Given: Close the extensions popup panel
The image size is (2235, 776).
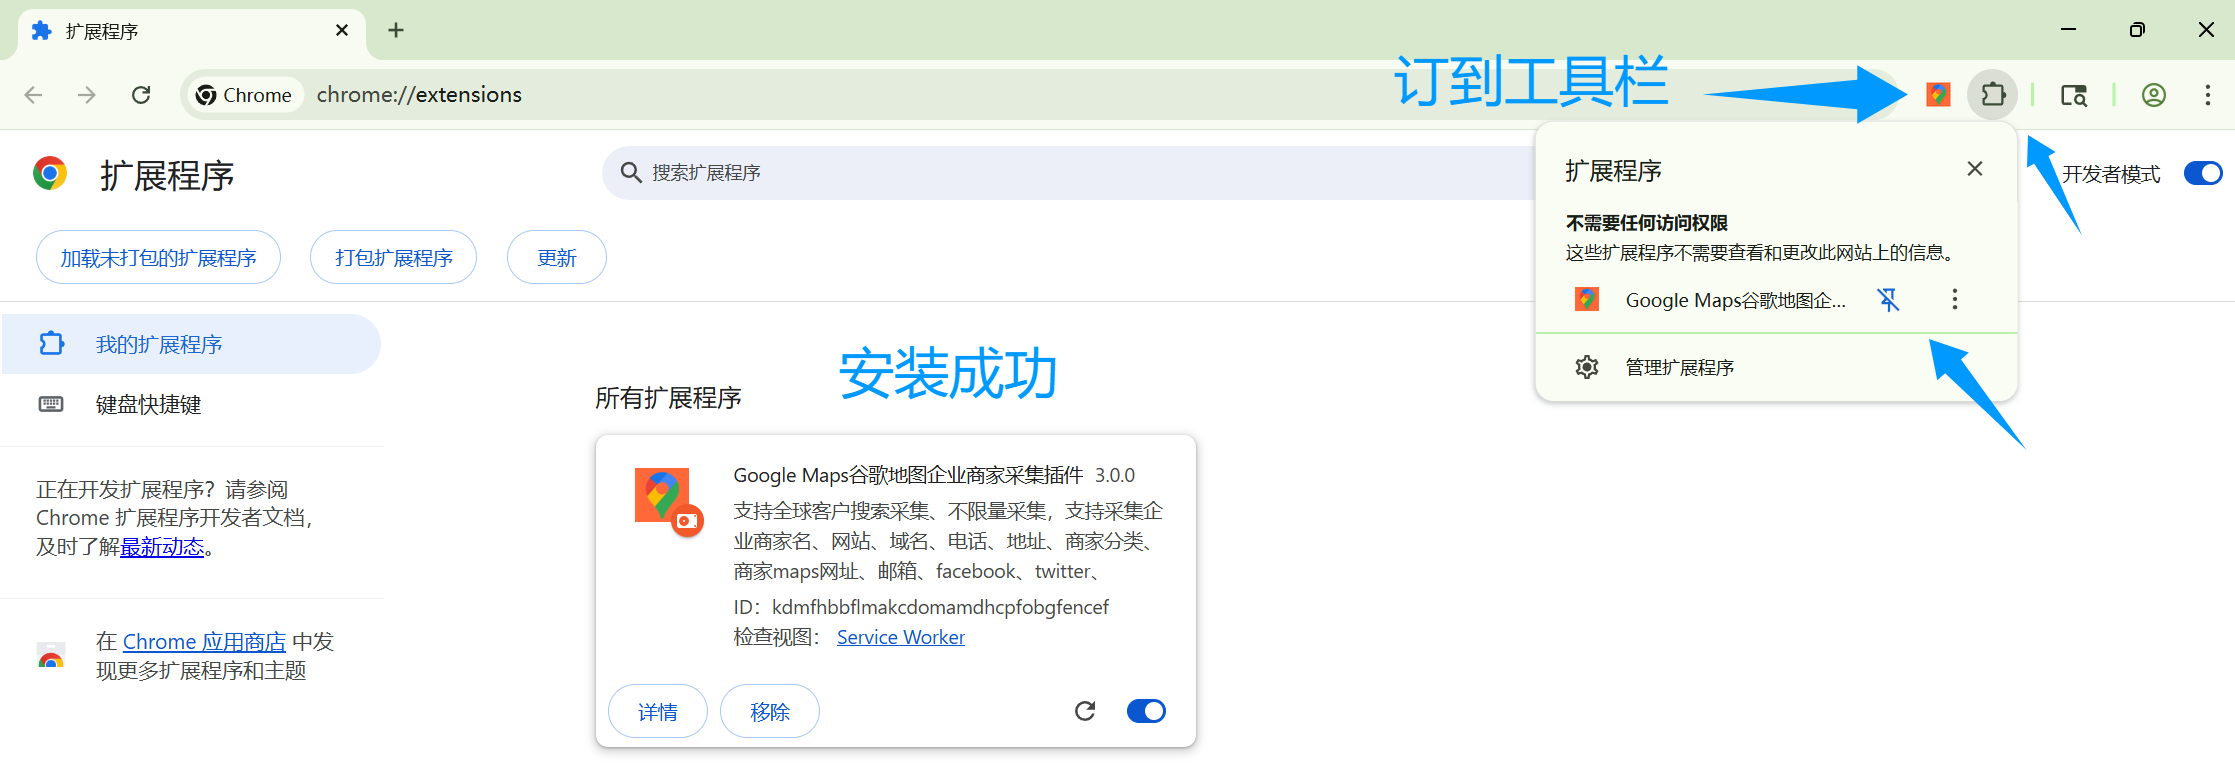Looking at the screenshot, I should [1975, 169].
